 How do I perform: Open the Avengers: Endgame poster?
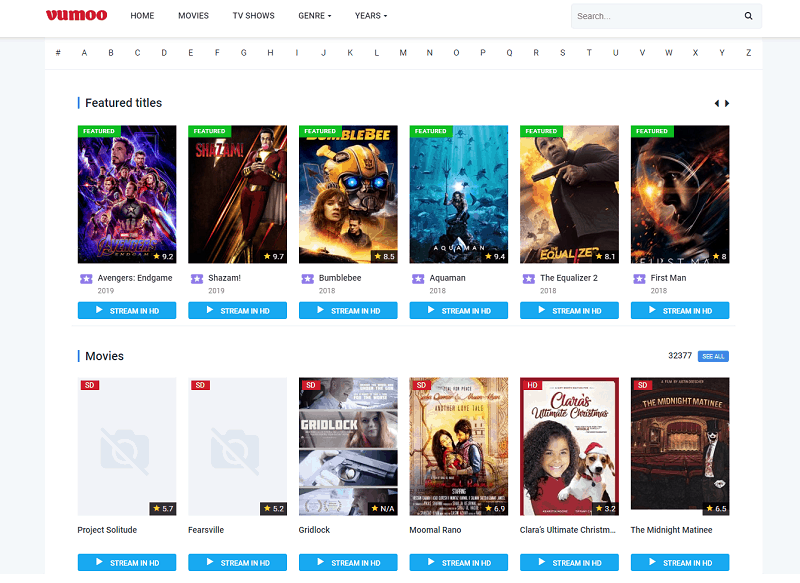[x=127, y=194]
